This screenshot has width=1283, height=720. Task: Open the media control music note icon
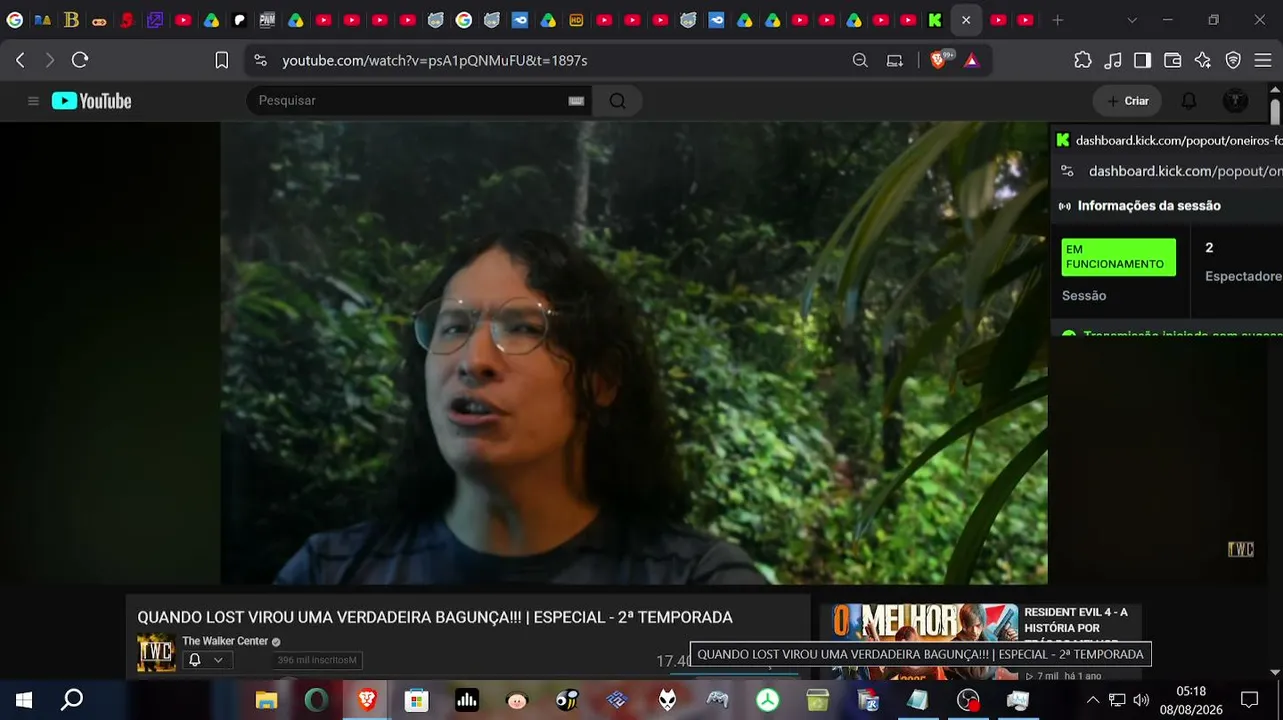[1113, 60]
